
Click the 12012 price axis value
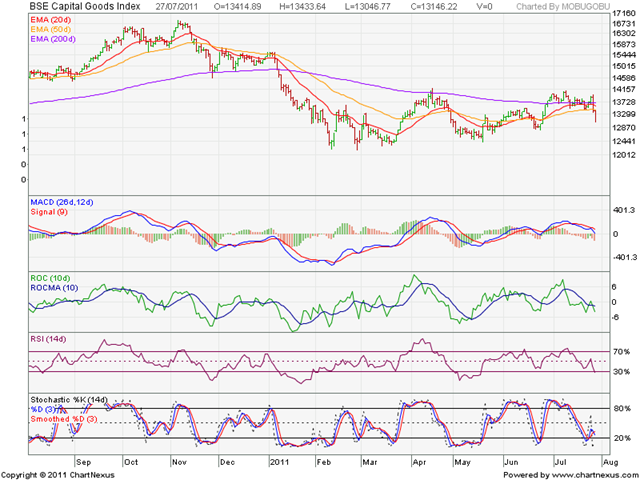pyautogui.click(x=624, y=155)
